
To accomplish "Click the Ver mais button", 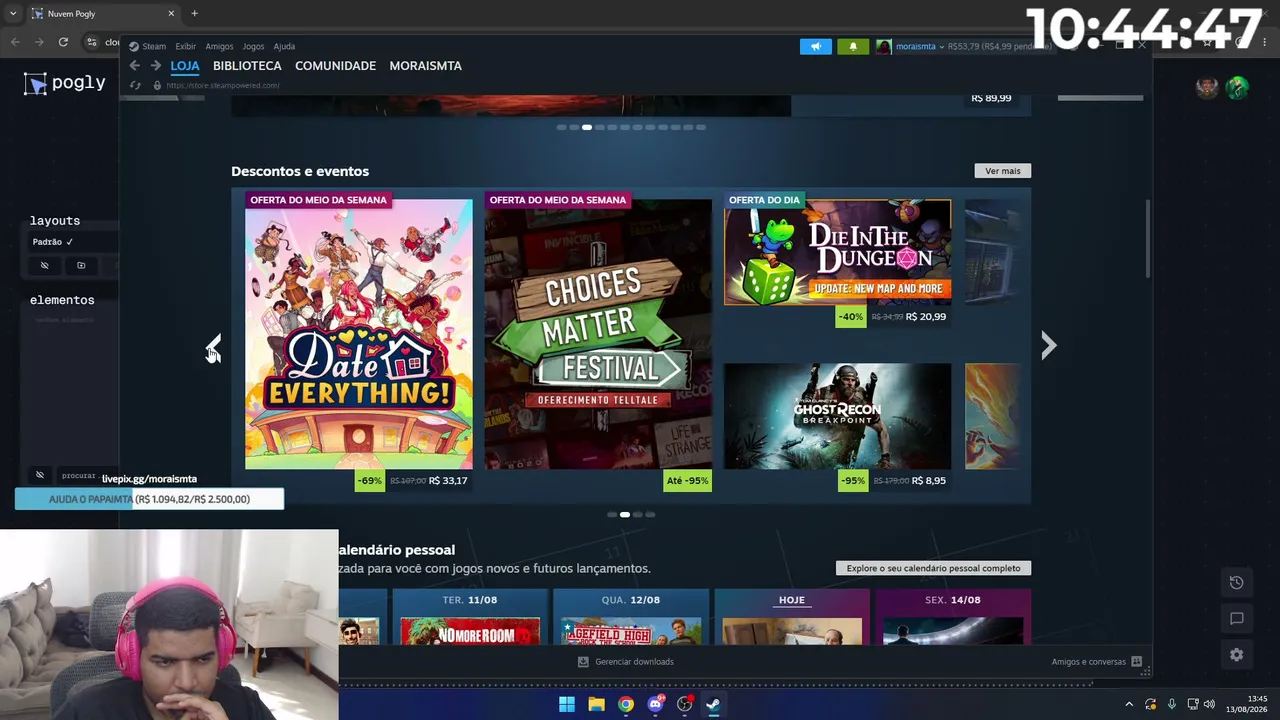I will click(x=1003, y=171).
